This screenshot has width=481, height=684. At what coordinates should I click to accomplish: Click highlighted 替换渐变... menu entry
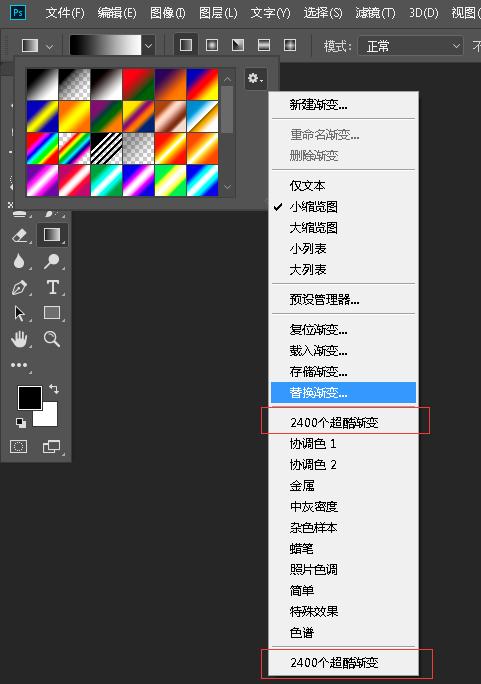coord(343,392)
